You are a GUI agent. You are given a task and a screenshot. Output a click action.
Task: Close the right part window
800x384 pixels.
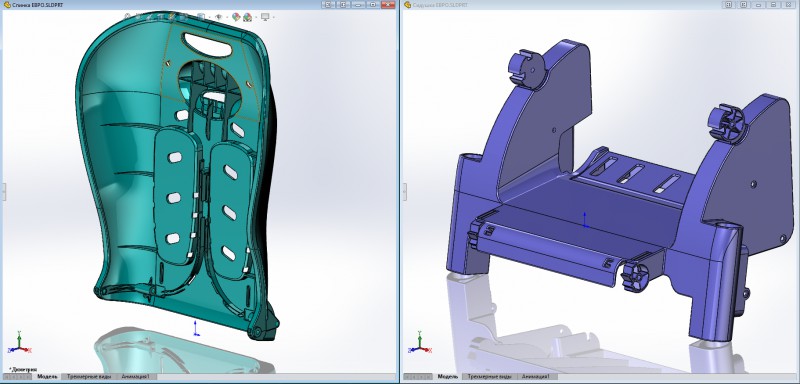pos(789,4)
